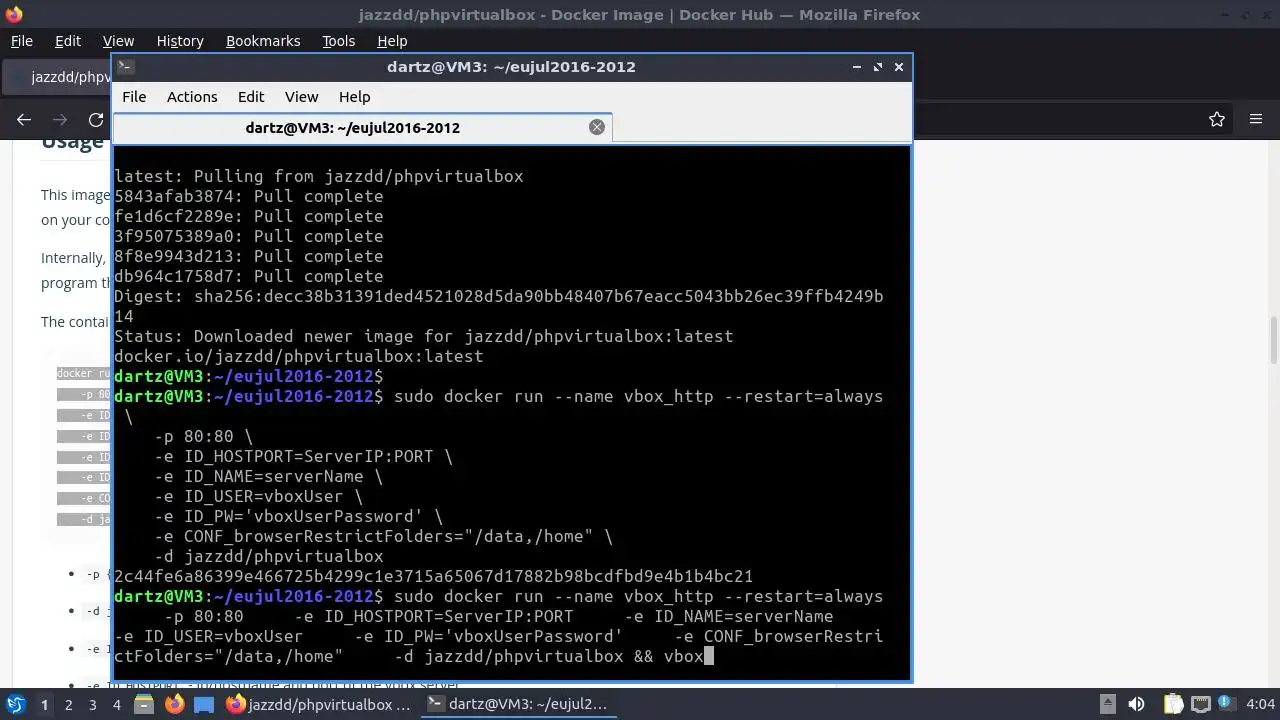
Task: Click the Firefox logo in title bar
Action: pyautogui.click(x=13, y=14)
